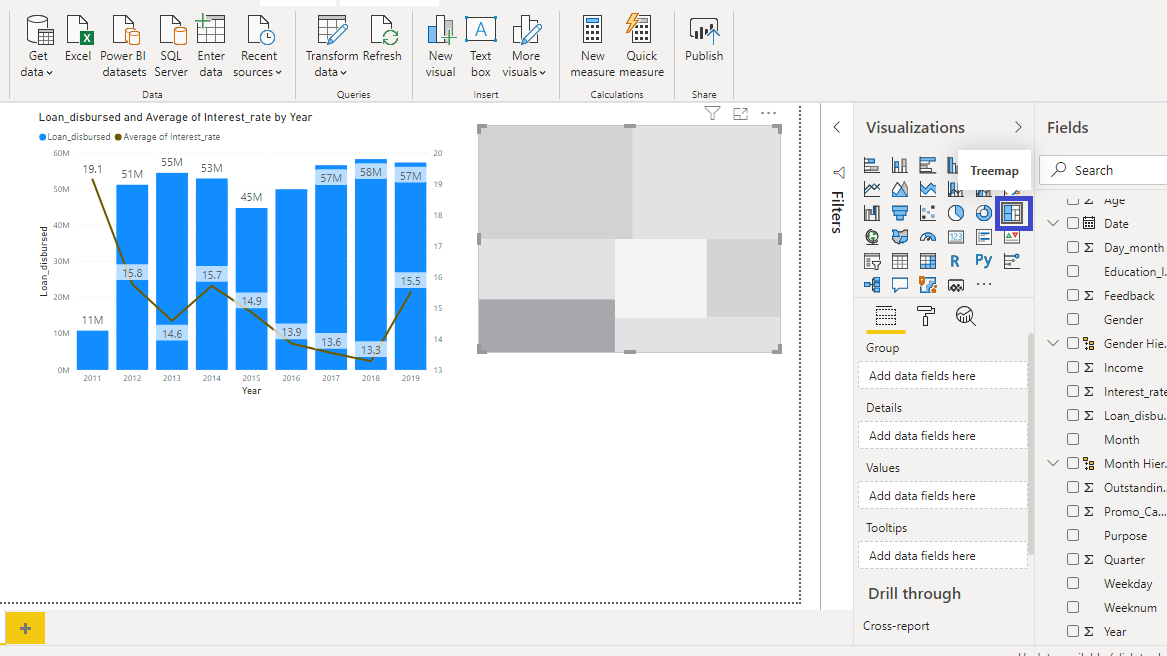Open the Transform data dropdown
1167x656 pixels.
tap(331, 47)
